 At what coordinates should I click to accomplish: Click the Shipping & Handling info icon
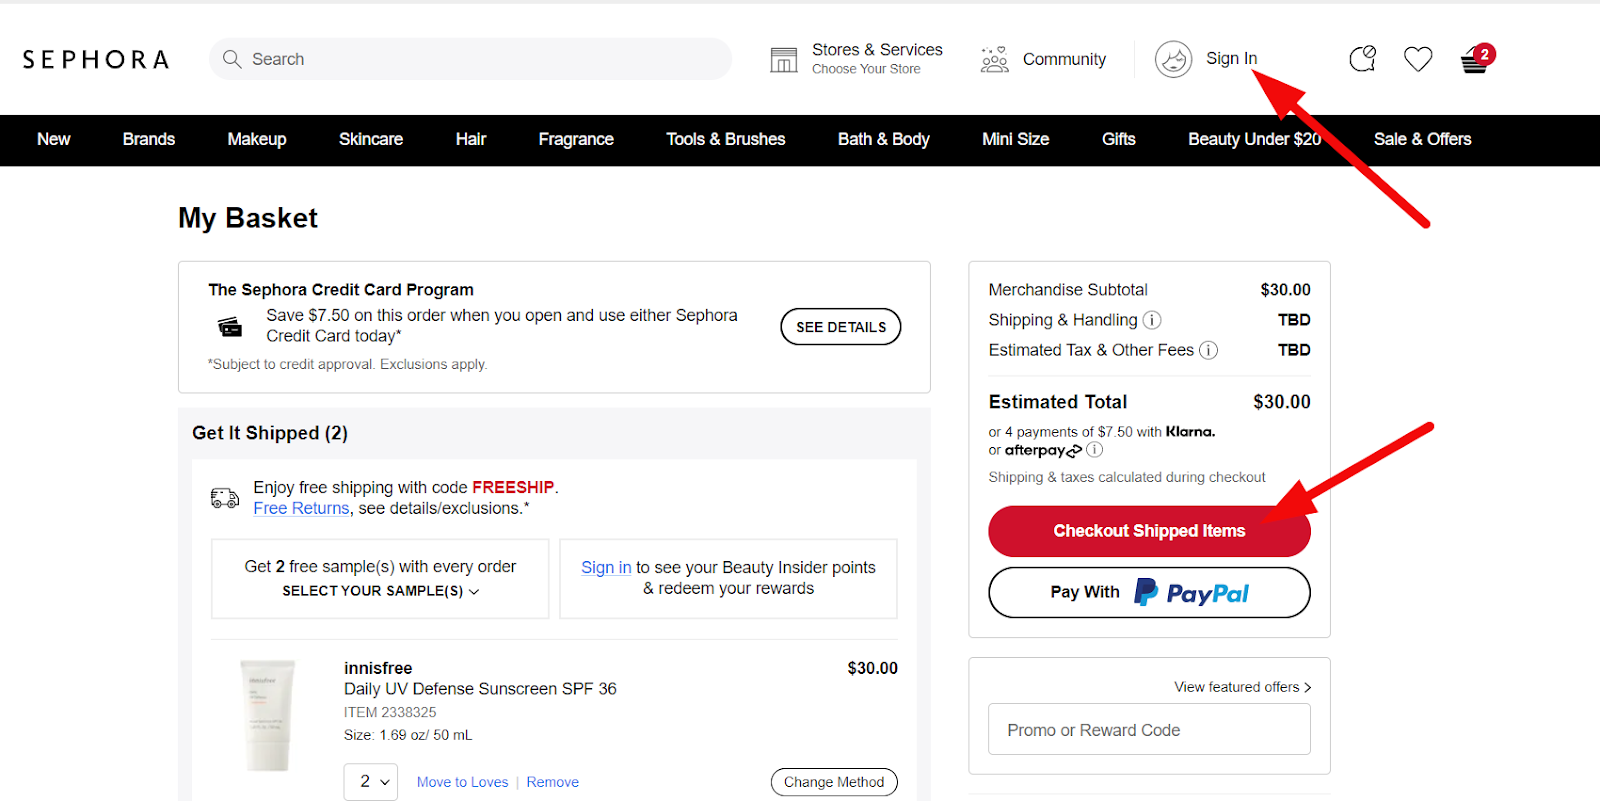click(x=1152, y=320)
